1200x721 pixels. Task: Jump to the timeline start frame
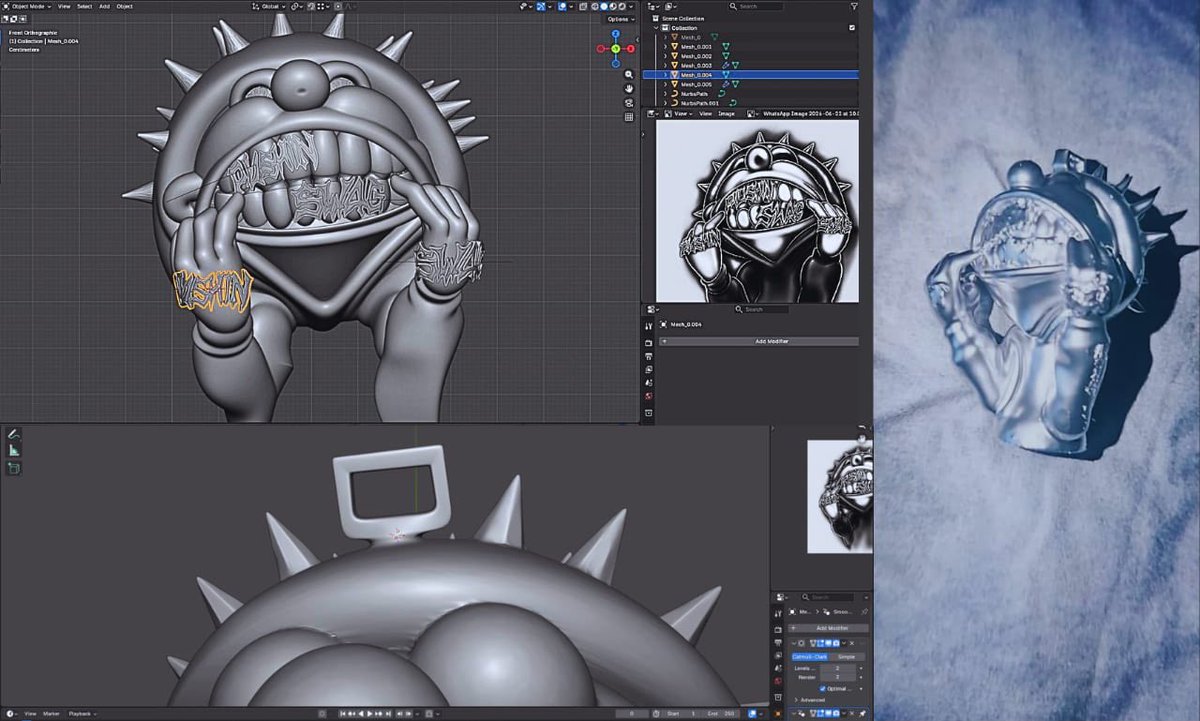342,713
